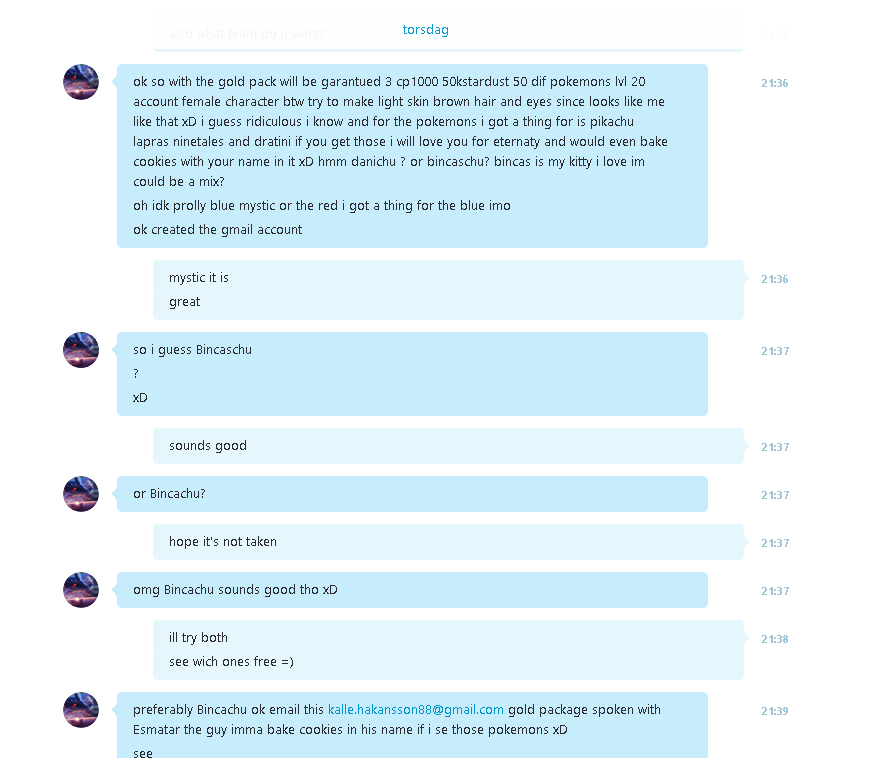Select the 'hope it's not taken' message
The height and width of the screenshot is (784, 876).
[x=449, y=542]
